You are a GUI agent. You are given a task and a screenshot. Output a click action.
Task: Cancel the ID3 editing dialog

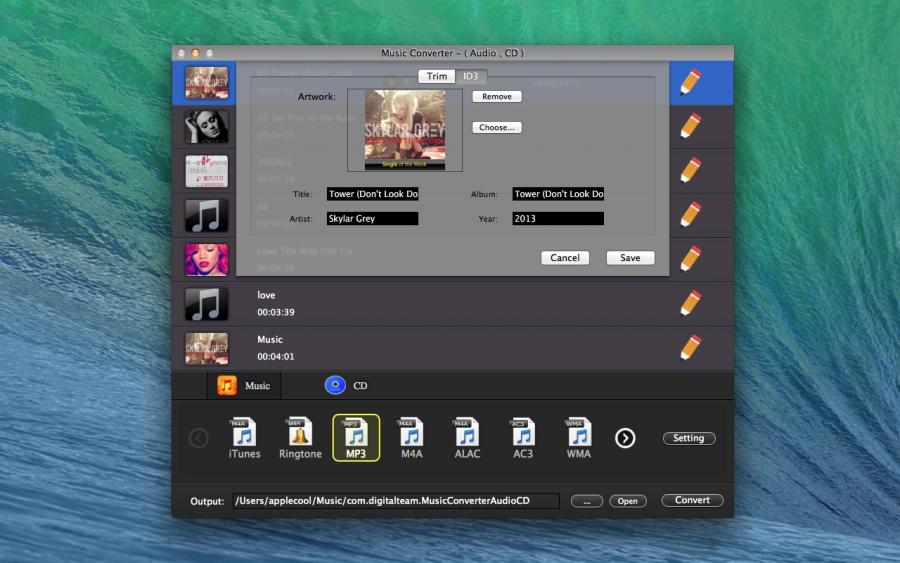565,258
